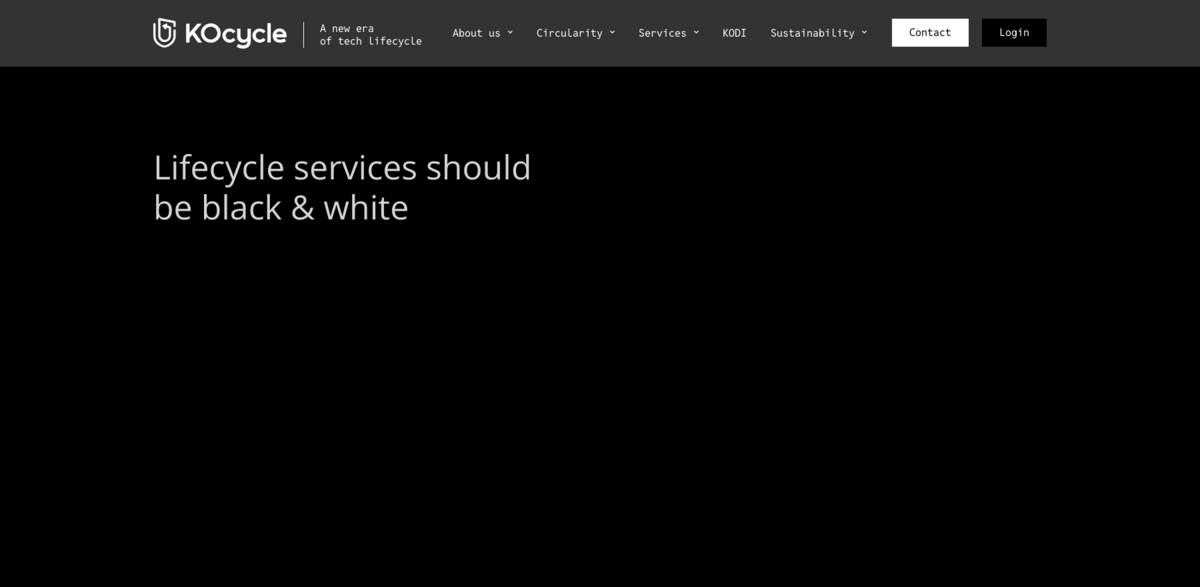
Task: Click the KOcycle wordmark text
Action: click(235, 34)
